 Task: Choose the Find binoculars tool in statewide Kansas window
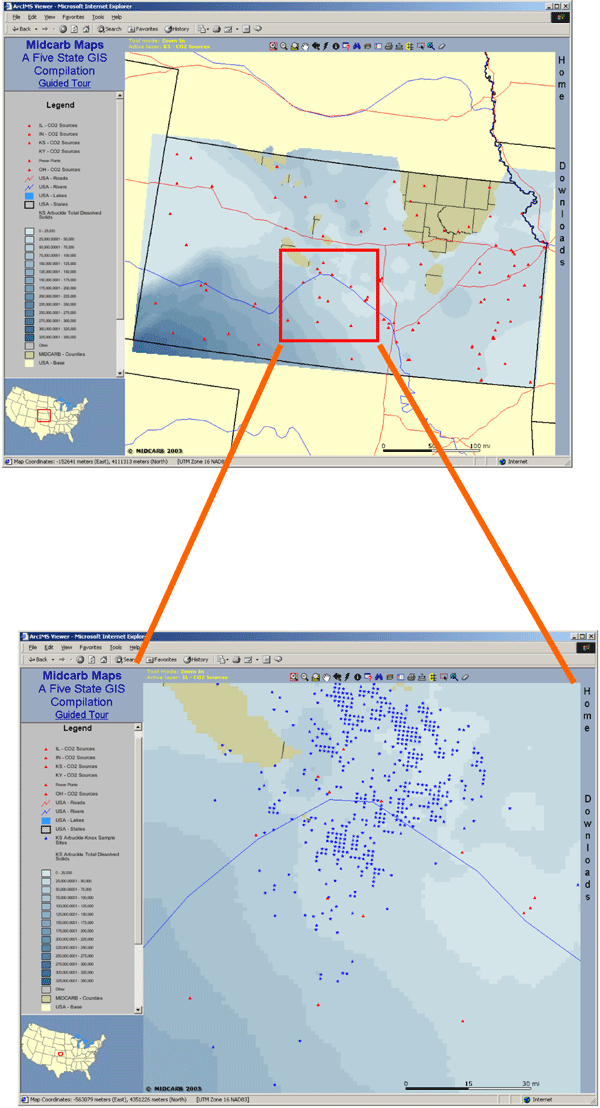click(357, 46)
